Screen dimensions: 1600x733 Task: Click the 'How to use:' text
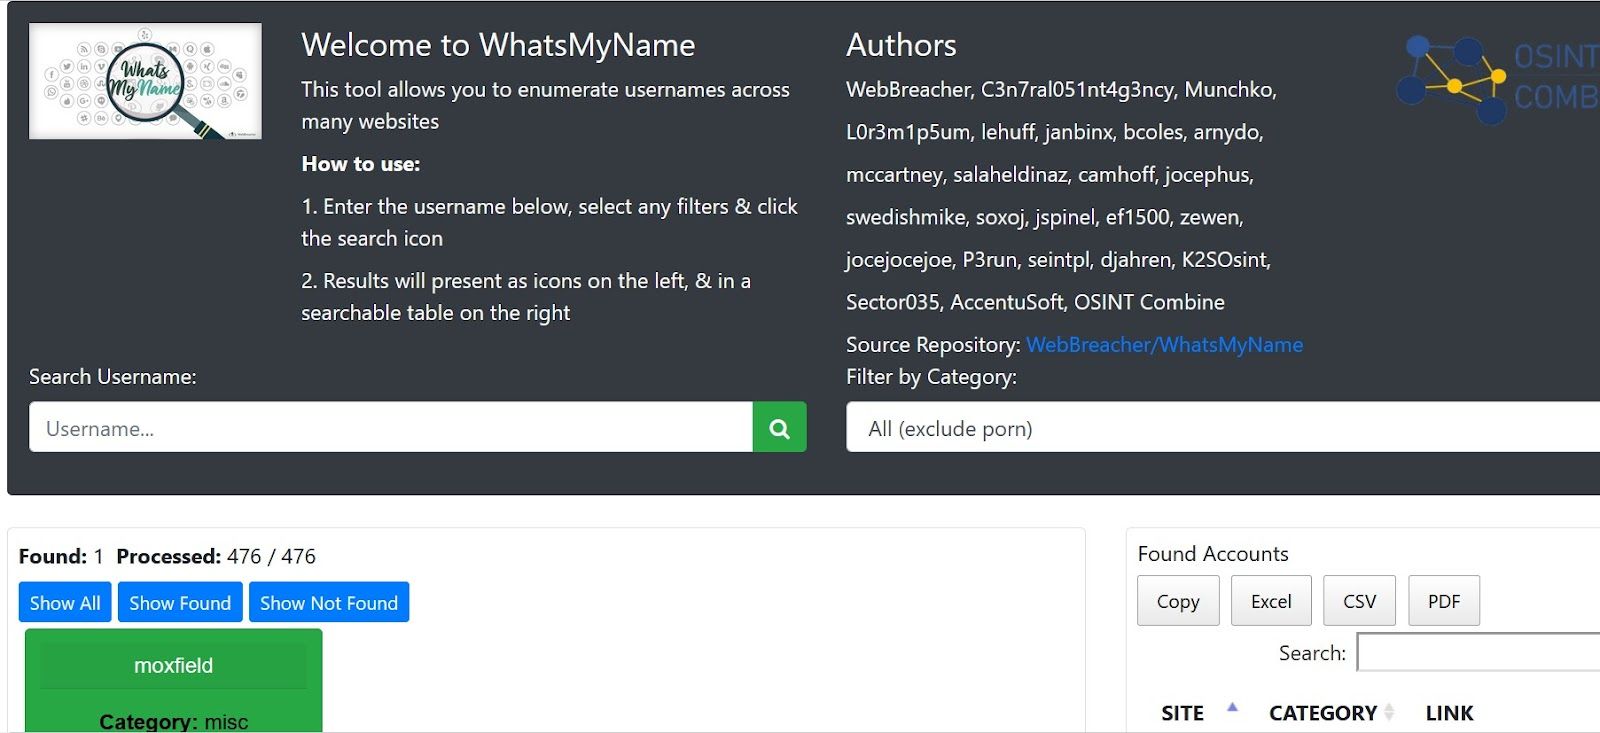pos(361,164)
